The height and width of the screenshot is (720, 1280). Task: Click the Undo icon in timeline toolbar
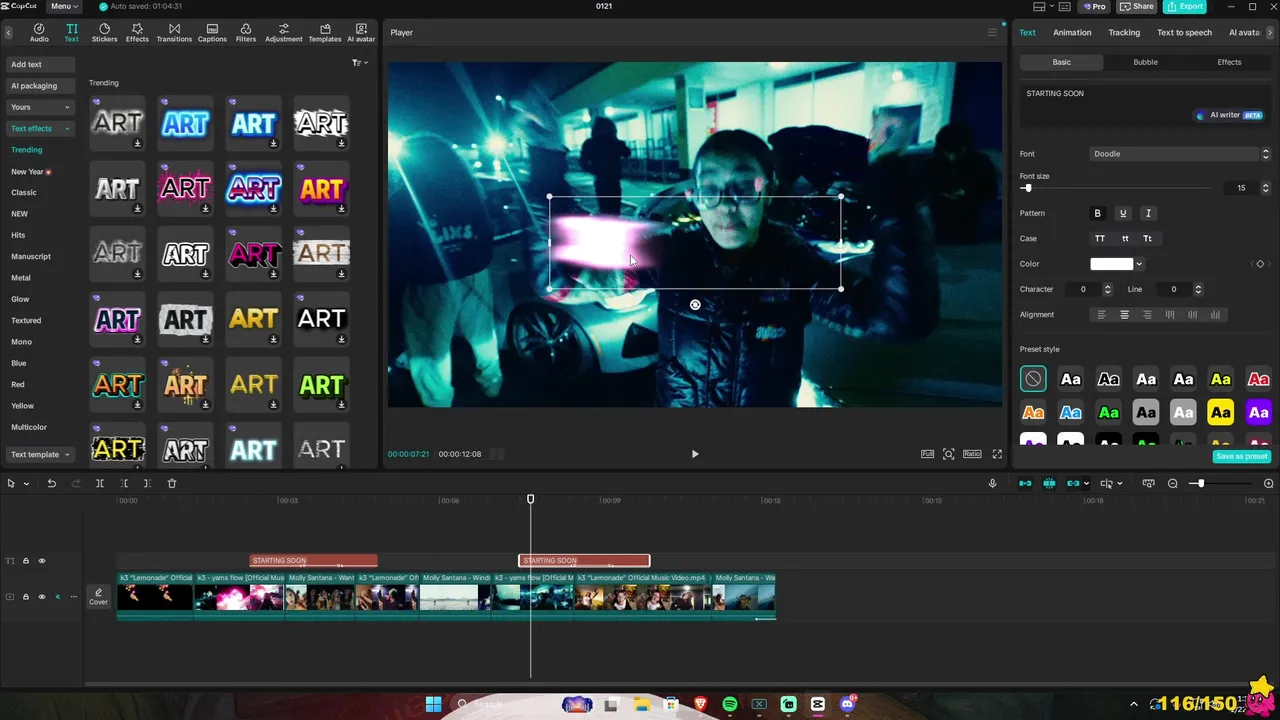click(52, 483)
